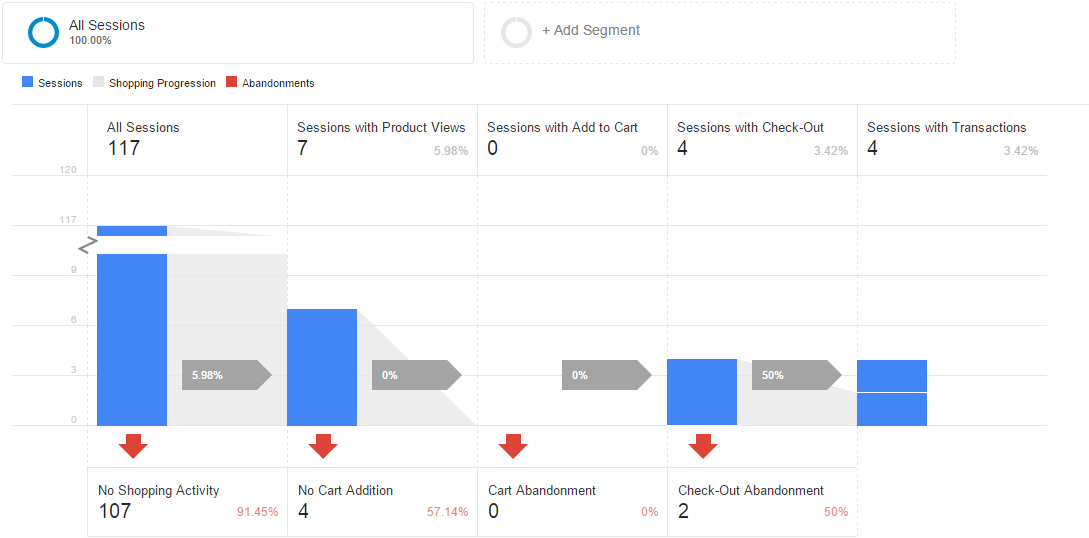Click red abandonment arrow above No Cart Addition
The height and width of the screenshot is (538, 1089).
[323, 446]
